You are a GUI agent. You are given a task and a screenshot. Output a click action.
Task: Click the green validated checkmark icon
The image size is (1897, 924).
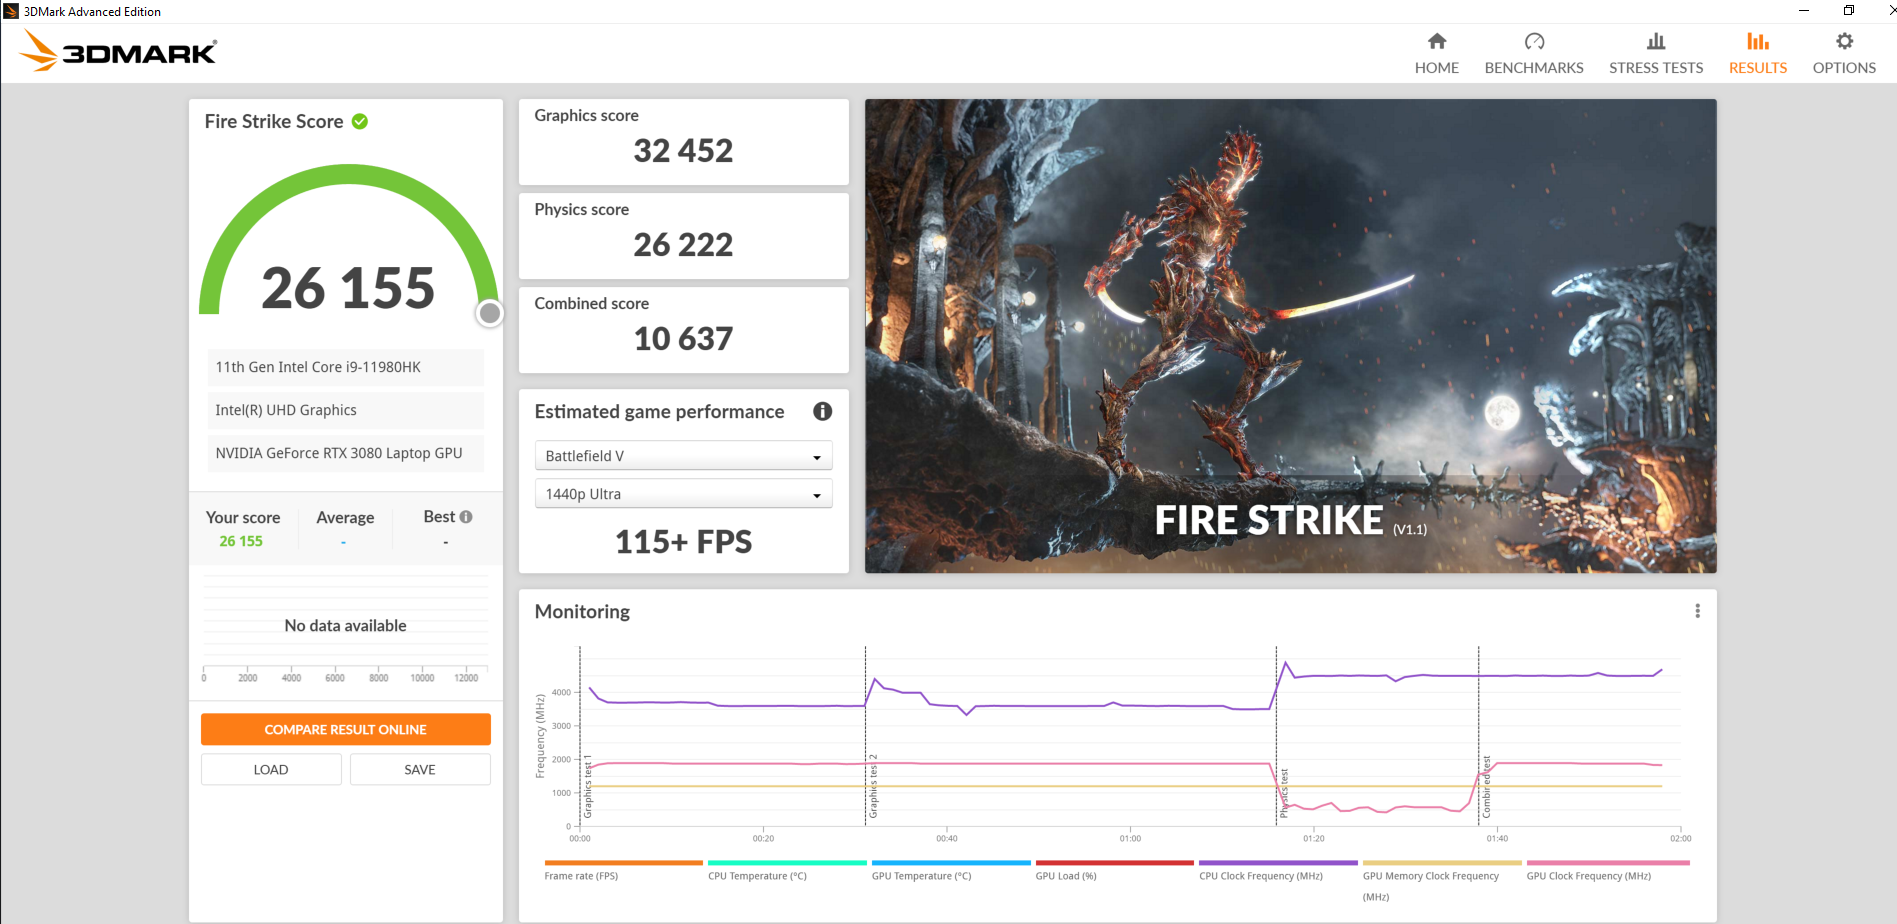pyautogui.click(x=360, y=121)
